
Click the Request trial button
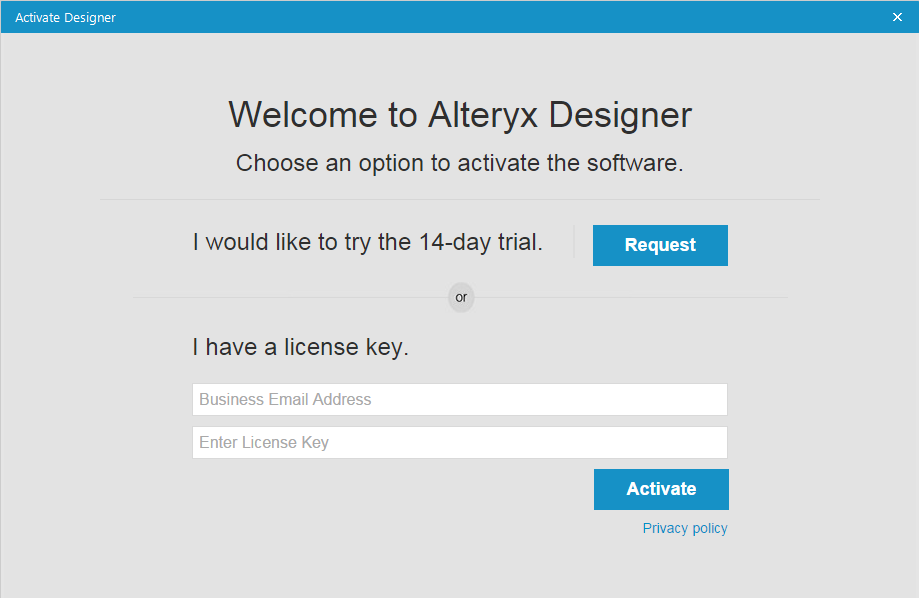pos(660,245)
